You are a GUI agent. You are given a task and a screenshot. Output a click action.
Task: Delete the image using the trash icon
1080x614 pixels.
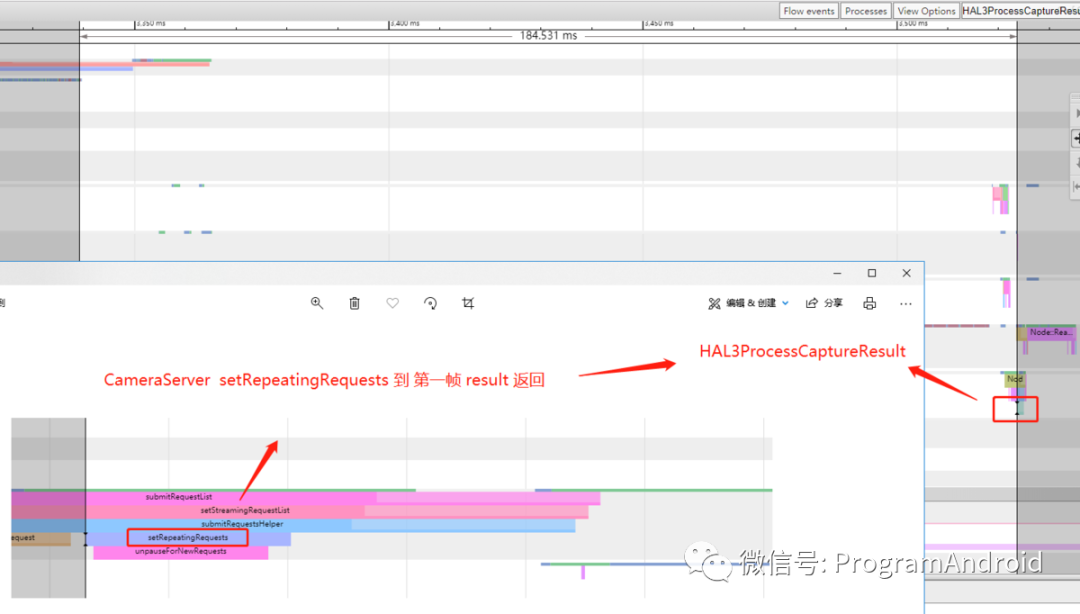coord(355,303)
